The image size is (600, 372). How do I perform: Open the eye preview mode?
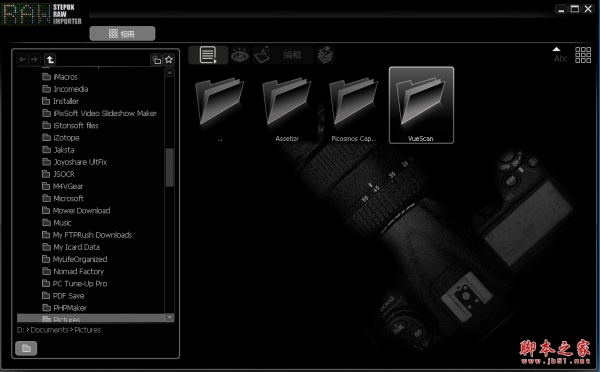(240, 55)
